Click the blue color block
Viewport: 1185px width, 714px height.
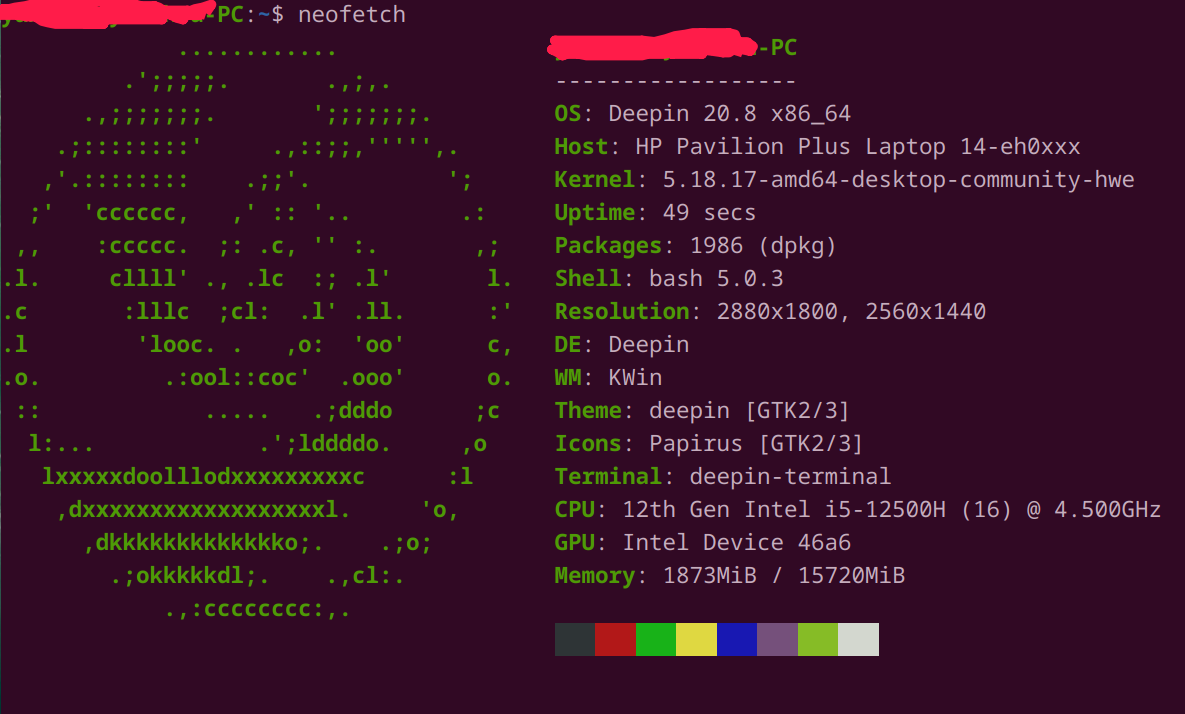737,639
